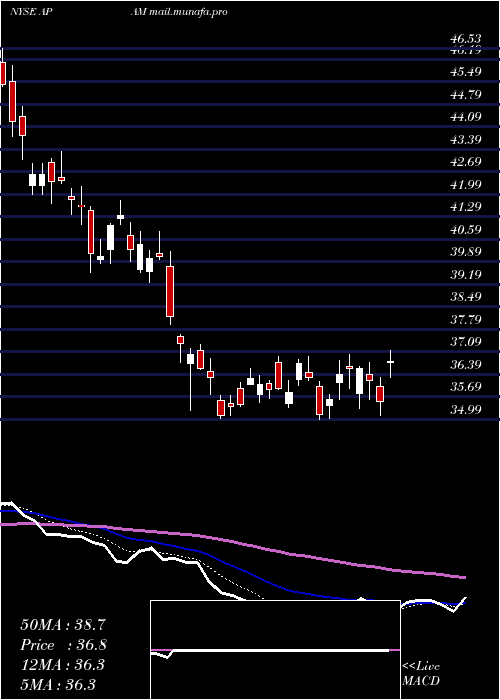
Task: Click the 46.53 price axis label
Action: (465, 41)
